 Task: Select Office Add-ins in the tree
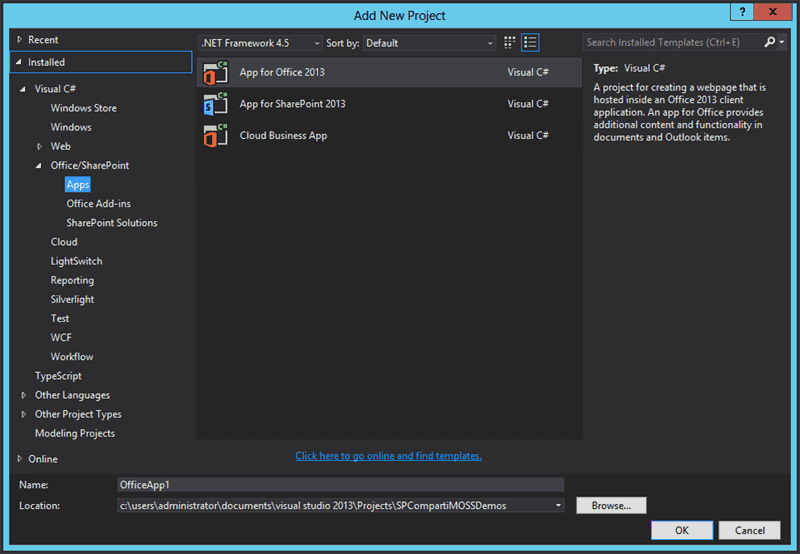tap(98, 204)
